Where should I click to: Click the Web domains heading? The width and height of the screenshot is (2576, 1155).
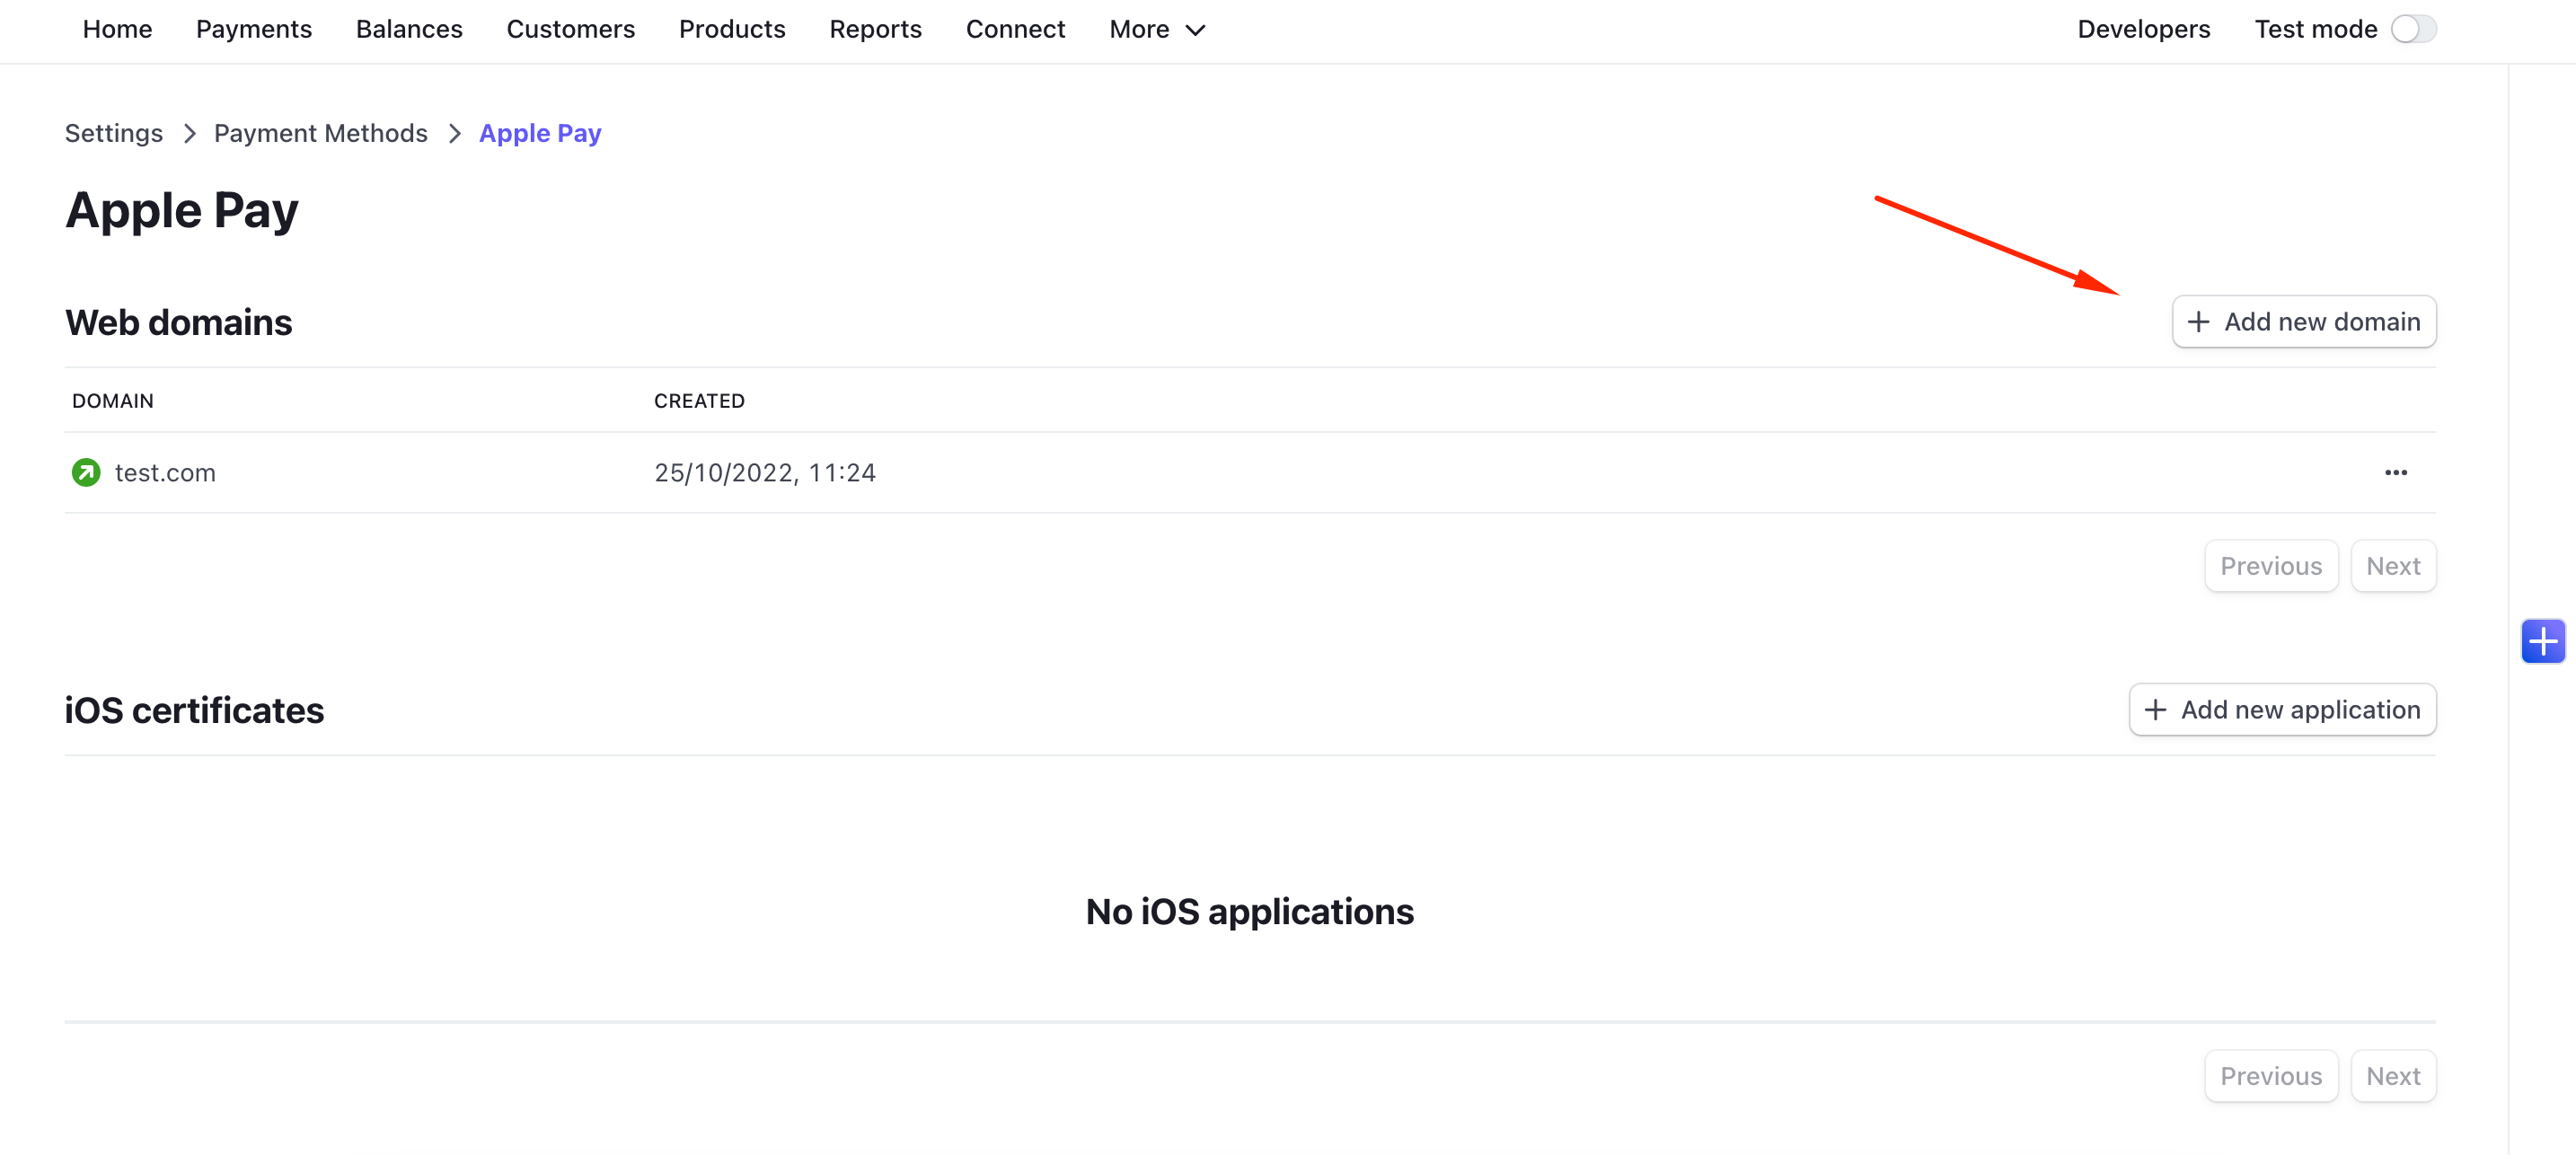coord(178,322)
